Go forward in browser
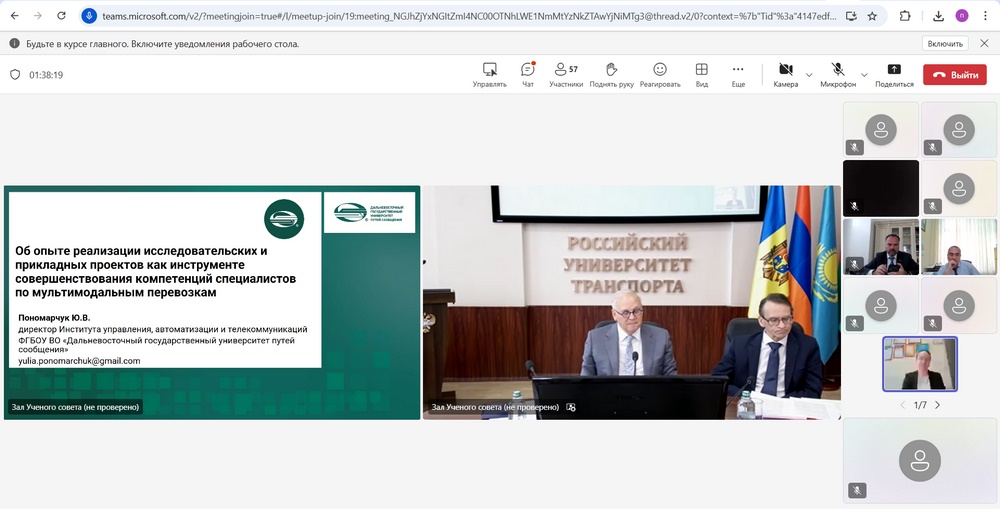 38,15
